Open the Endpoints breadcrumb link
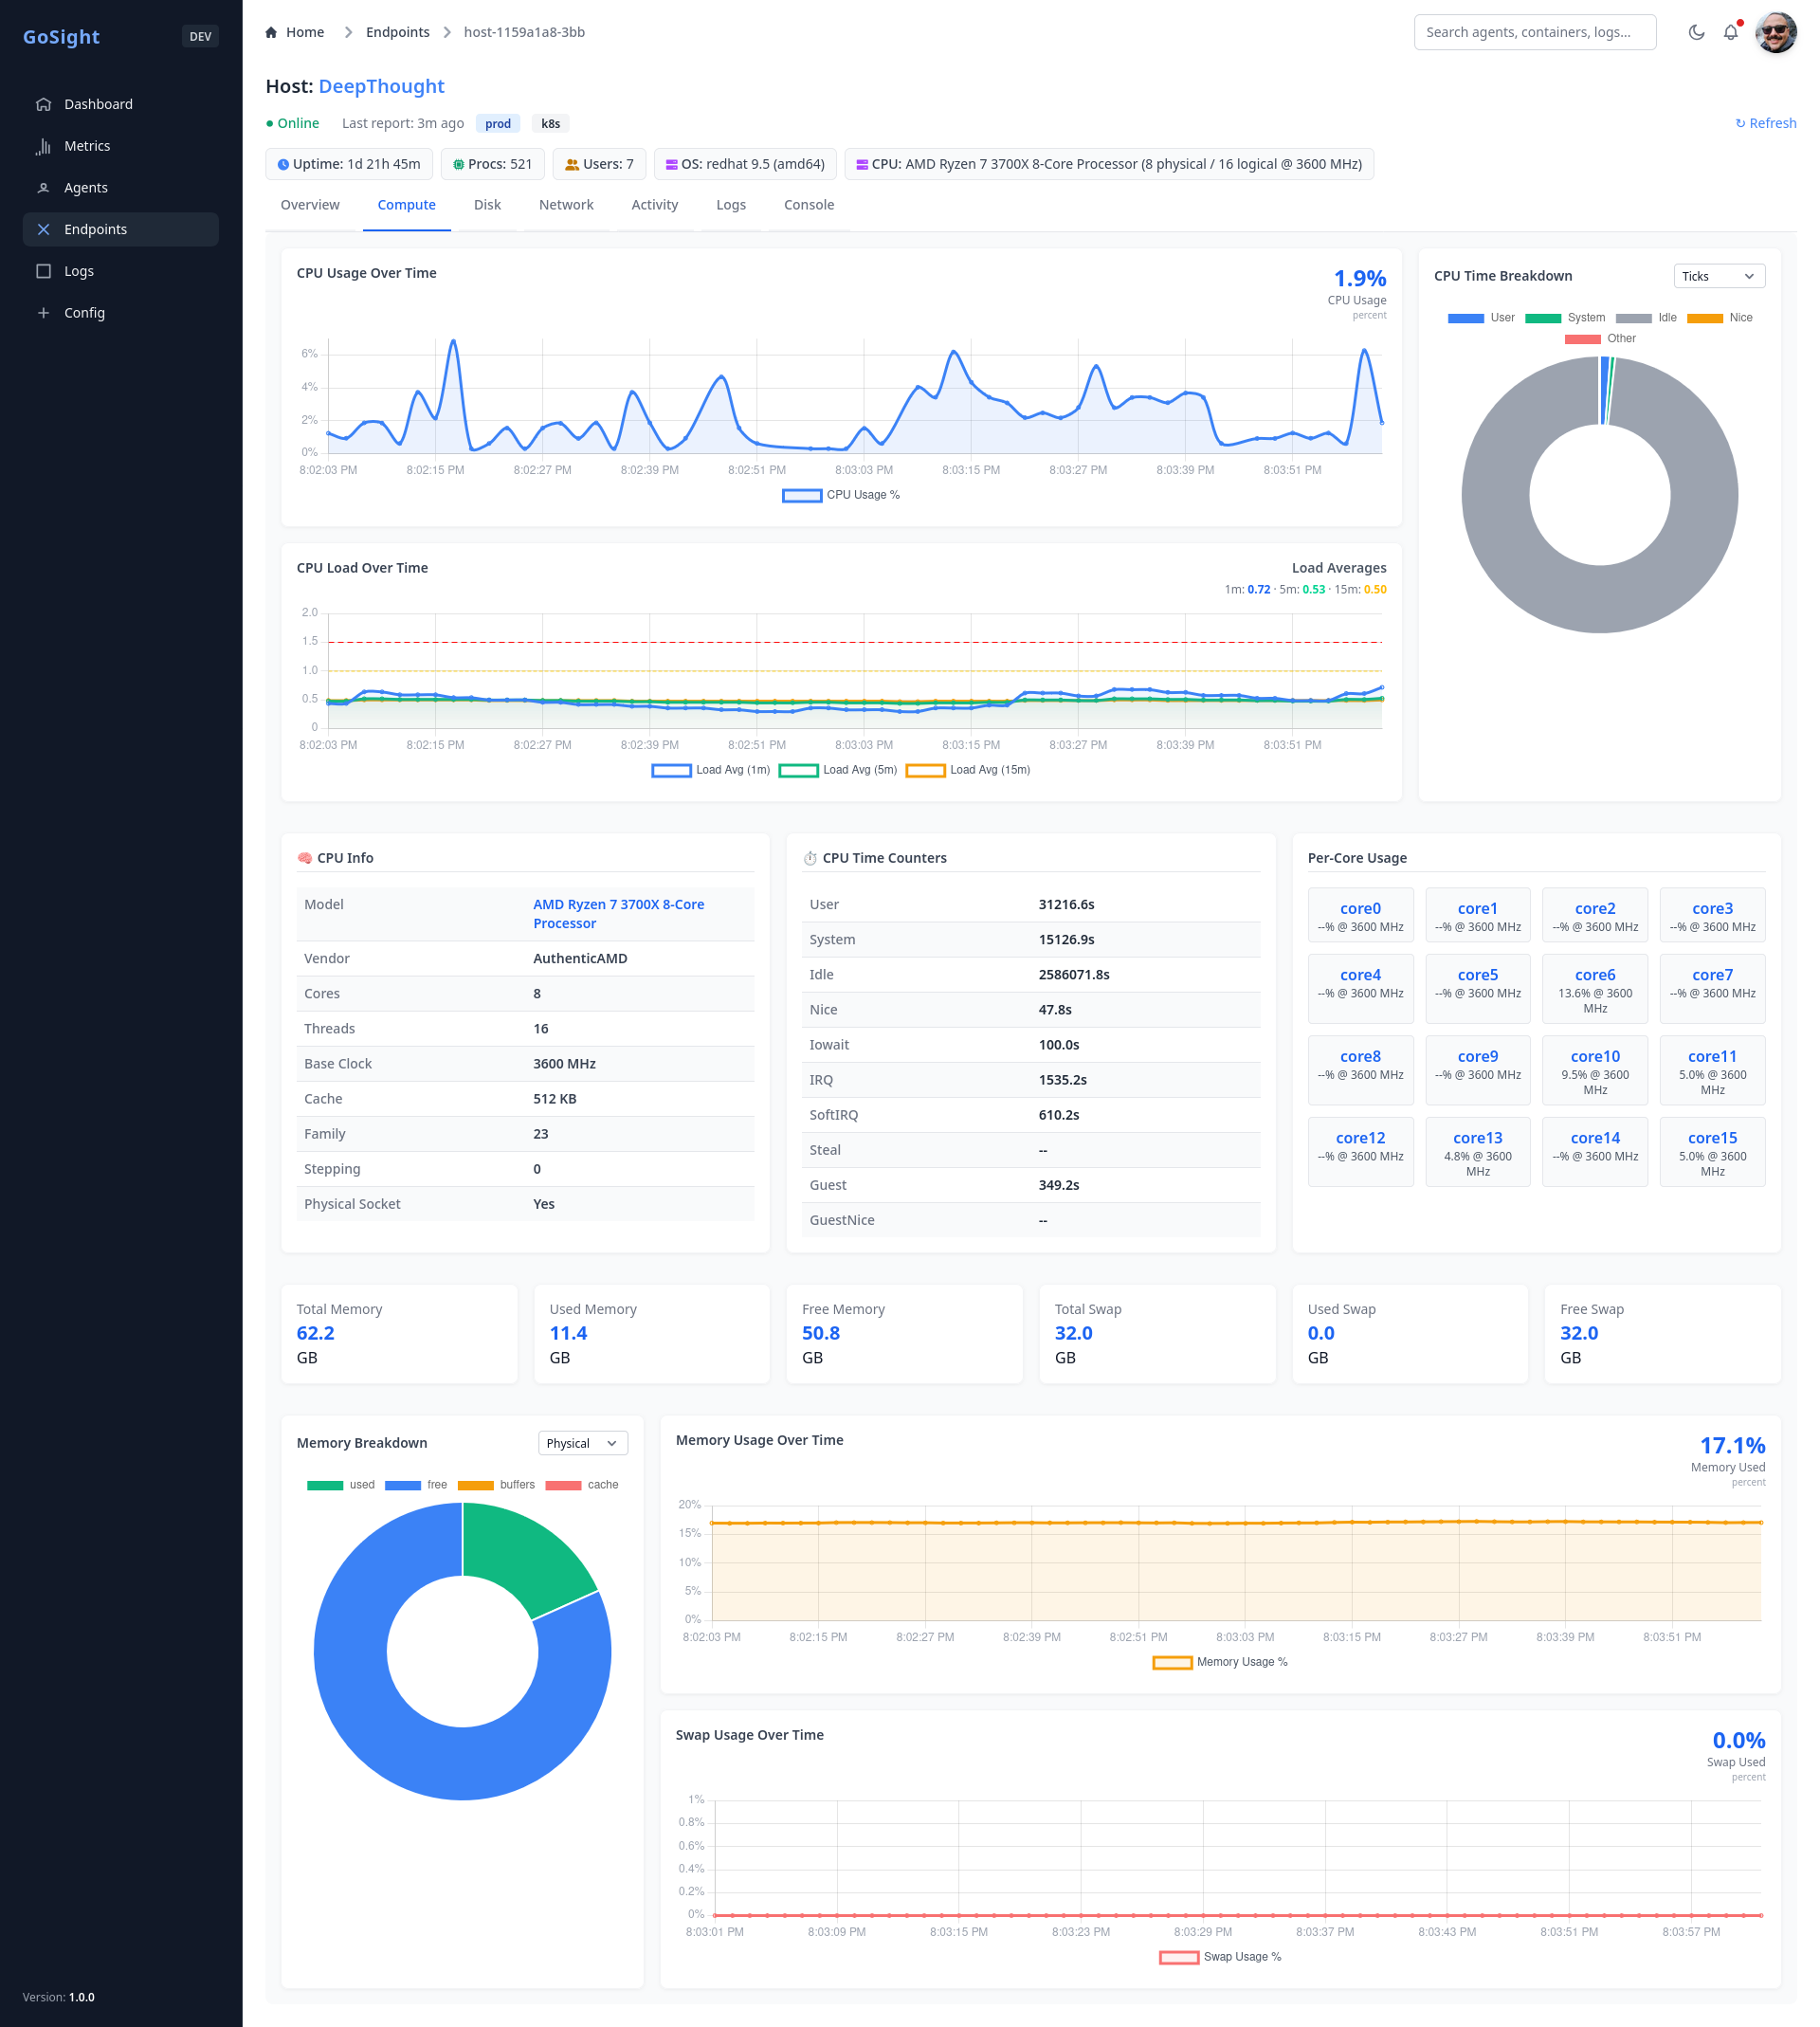Viewport: 1820px width, 2027px height. click(397, 32)
